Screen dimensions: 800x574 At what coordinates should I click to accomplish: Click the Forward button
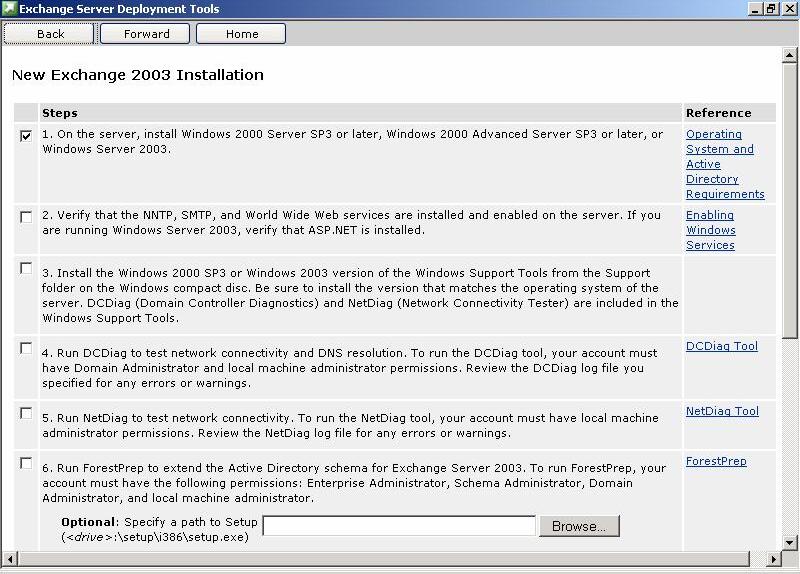tap(145, 34)
